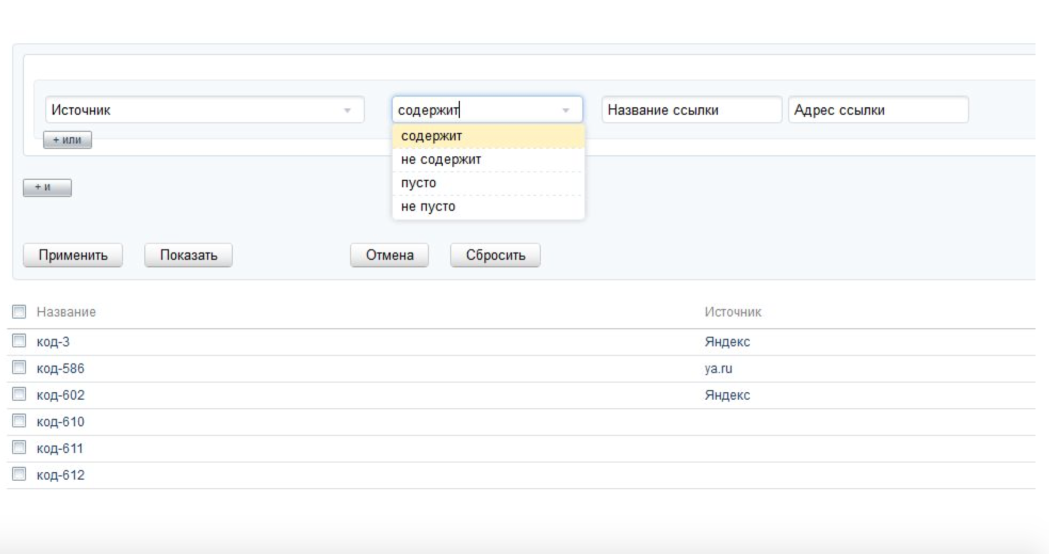Select 'содержит' option in dropdown list
This screenshot has height=554, width=1049.
pos(487,136)
